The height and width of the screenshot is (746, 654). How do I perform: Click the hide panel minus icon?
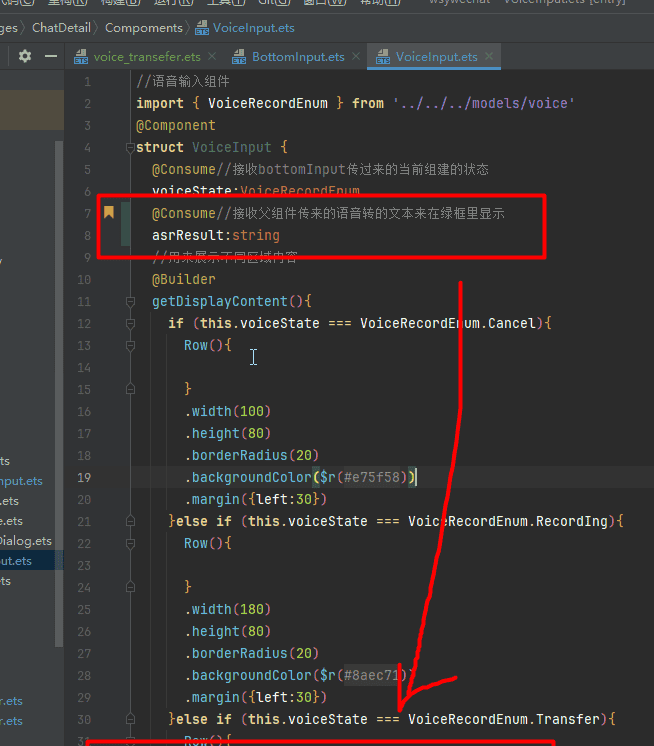pyautogui.click(x=50, y=57)
